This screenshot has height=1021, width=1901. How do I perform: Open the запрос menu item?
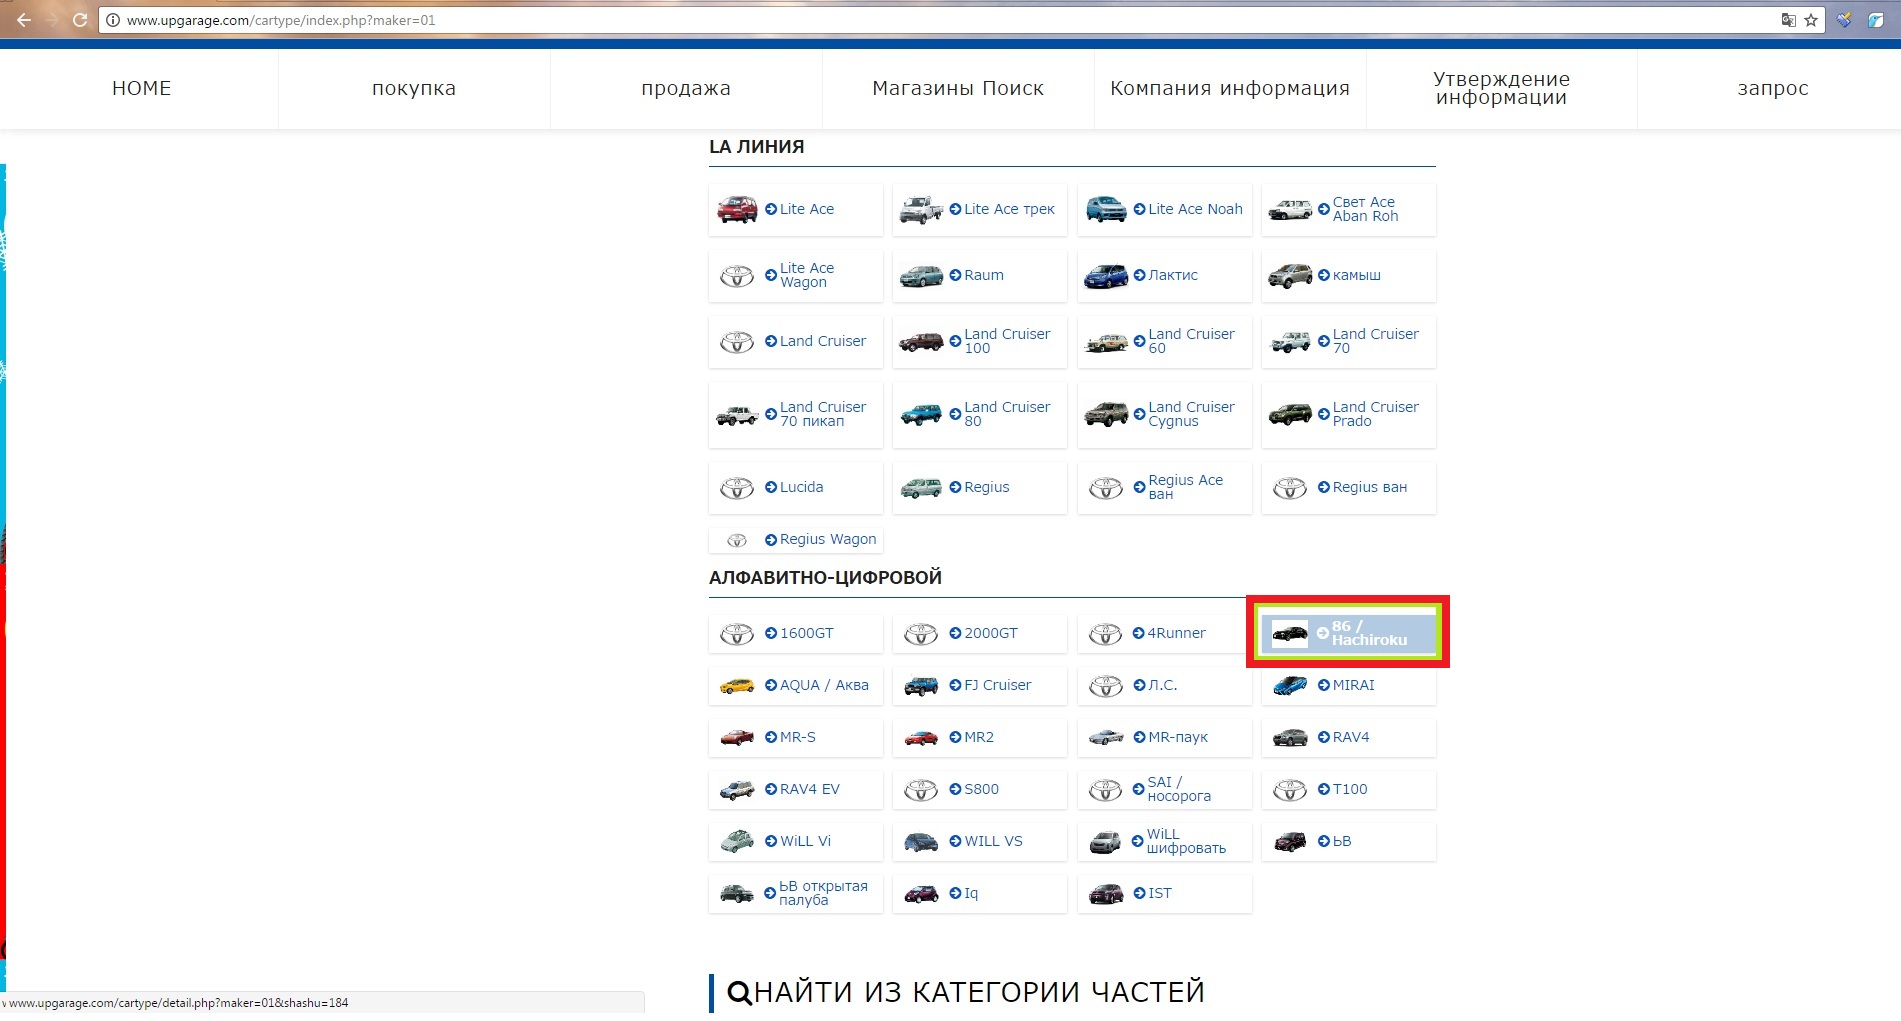[x=1773, y=88]
